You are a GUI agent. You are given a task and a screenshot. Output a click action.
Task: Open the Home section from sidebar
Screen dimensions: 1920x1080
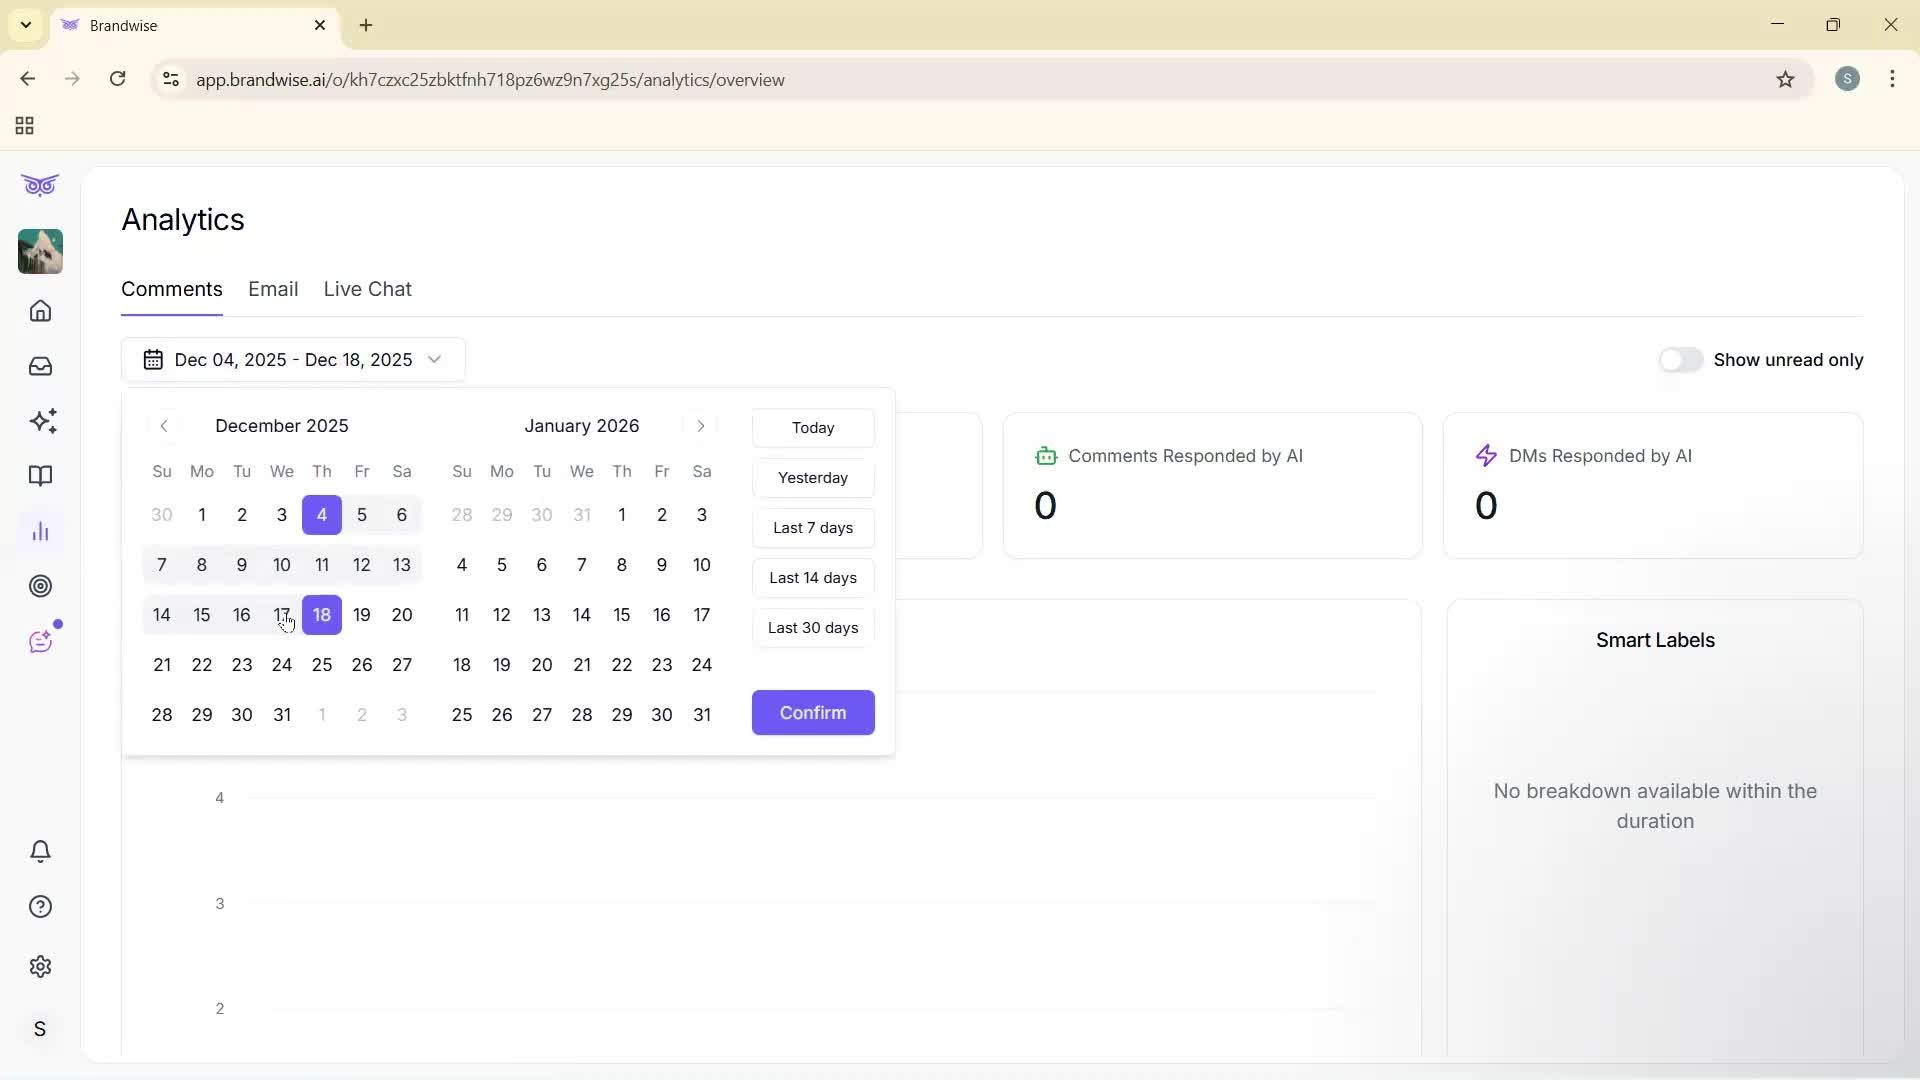[x=40, y=311]
